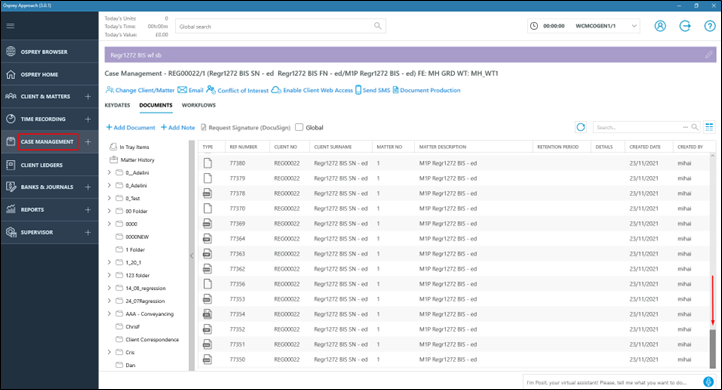
Task: Collapse the folder tree panel arrow
Action: [x=192, y=256]
